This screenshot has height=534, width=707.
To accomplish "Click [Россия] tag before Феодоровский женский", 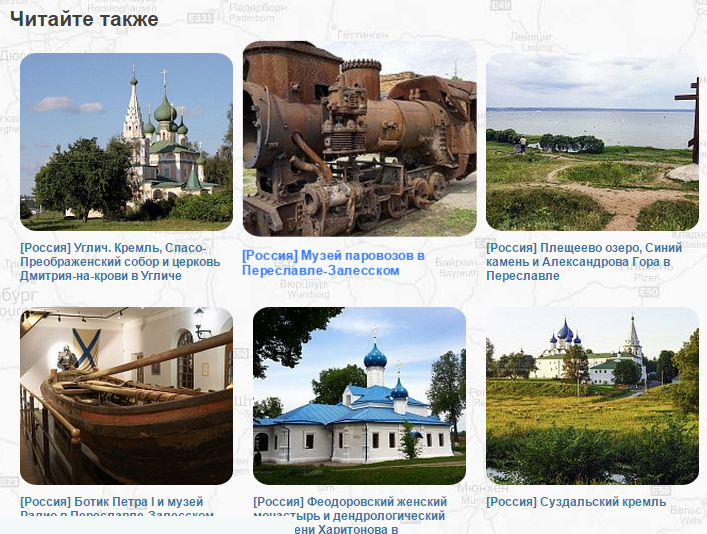I will pos(279,502).
